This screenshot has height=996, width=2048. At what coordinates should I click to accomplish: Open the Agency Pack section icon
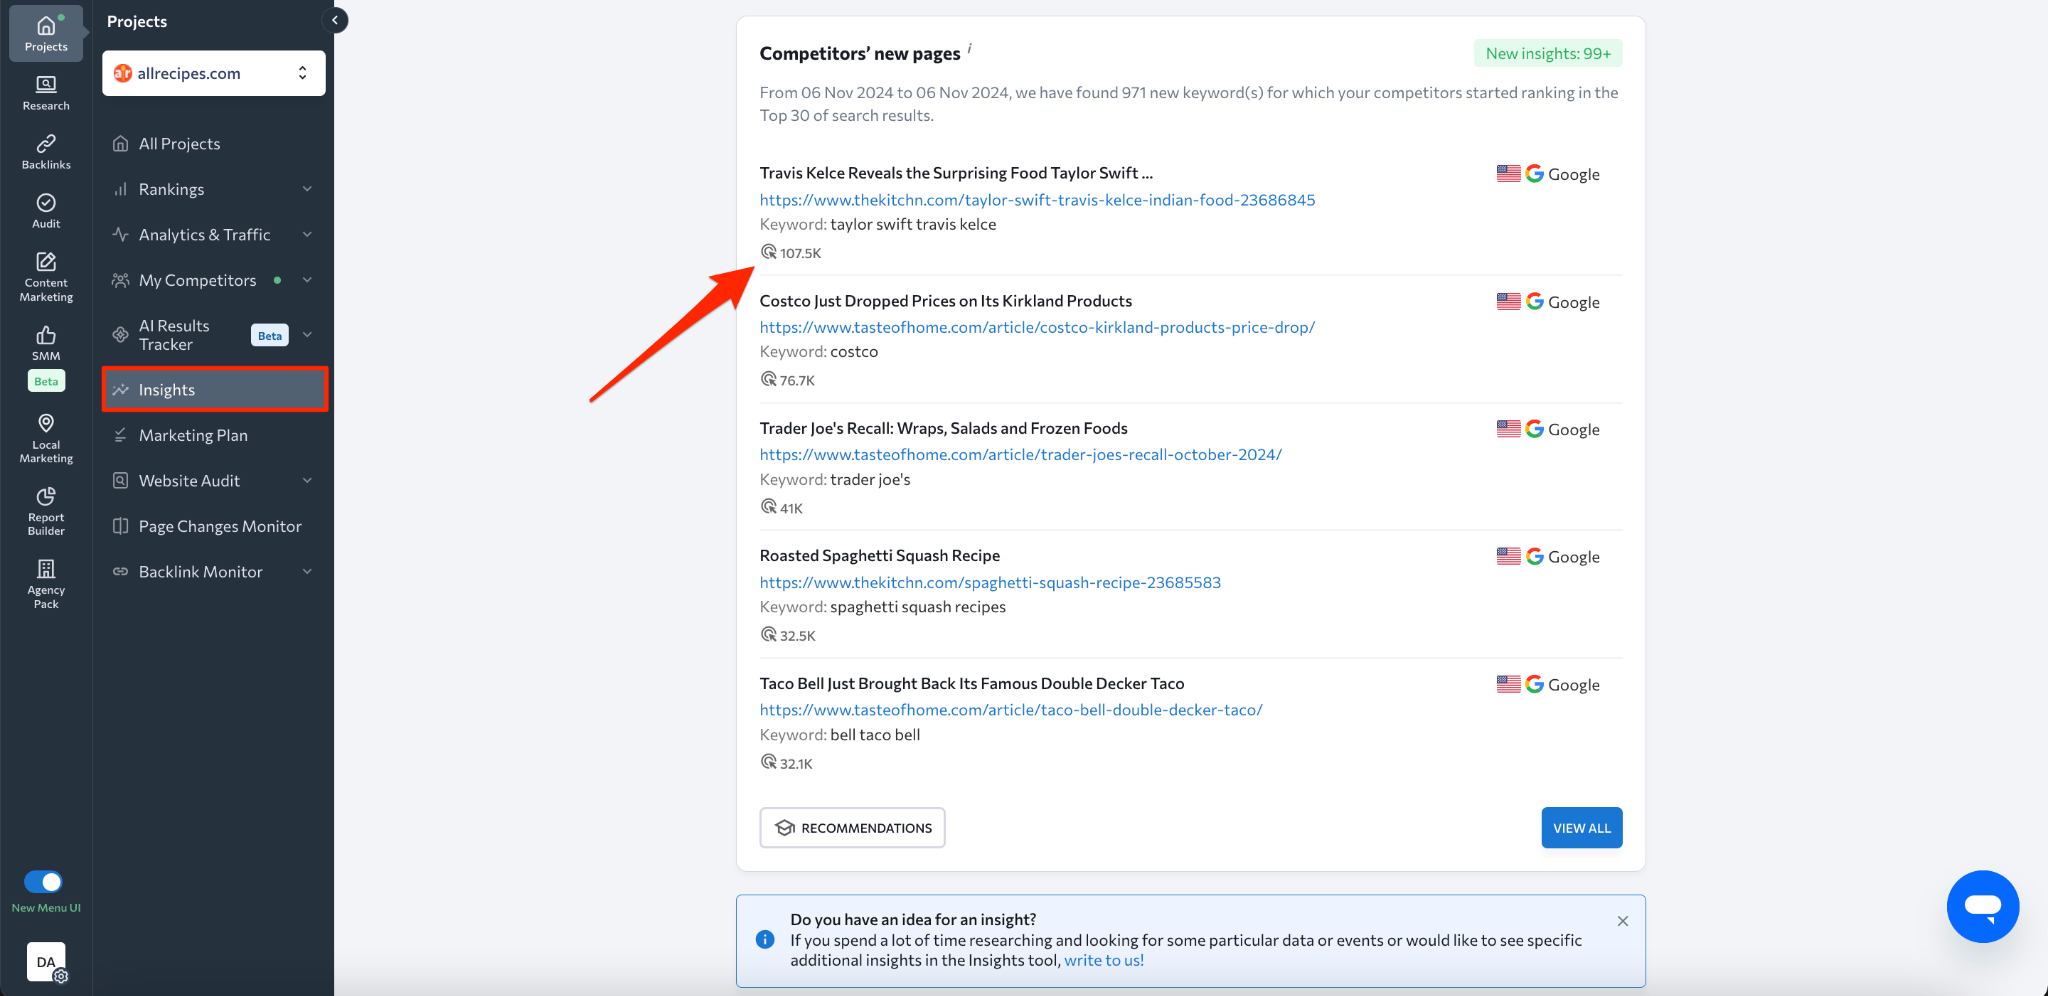(x=46, y=583)
